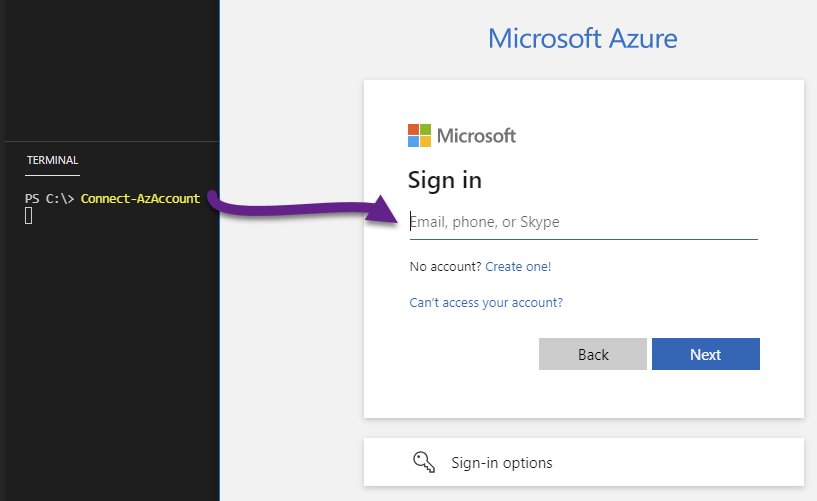The width and height of the screenshot is (817, 501).
Task: Open the Sign-in options label
Action: click(502, 462)
